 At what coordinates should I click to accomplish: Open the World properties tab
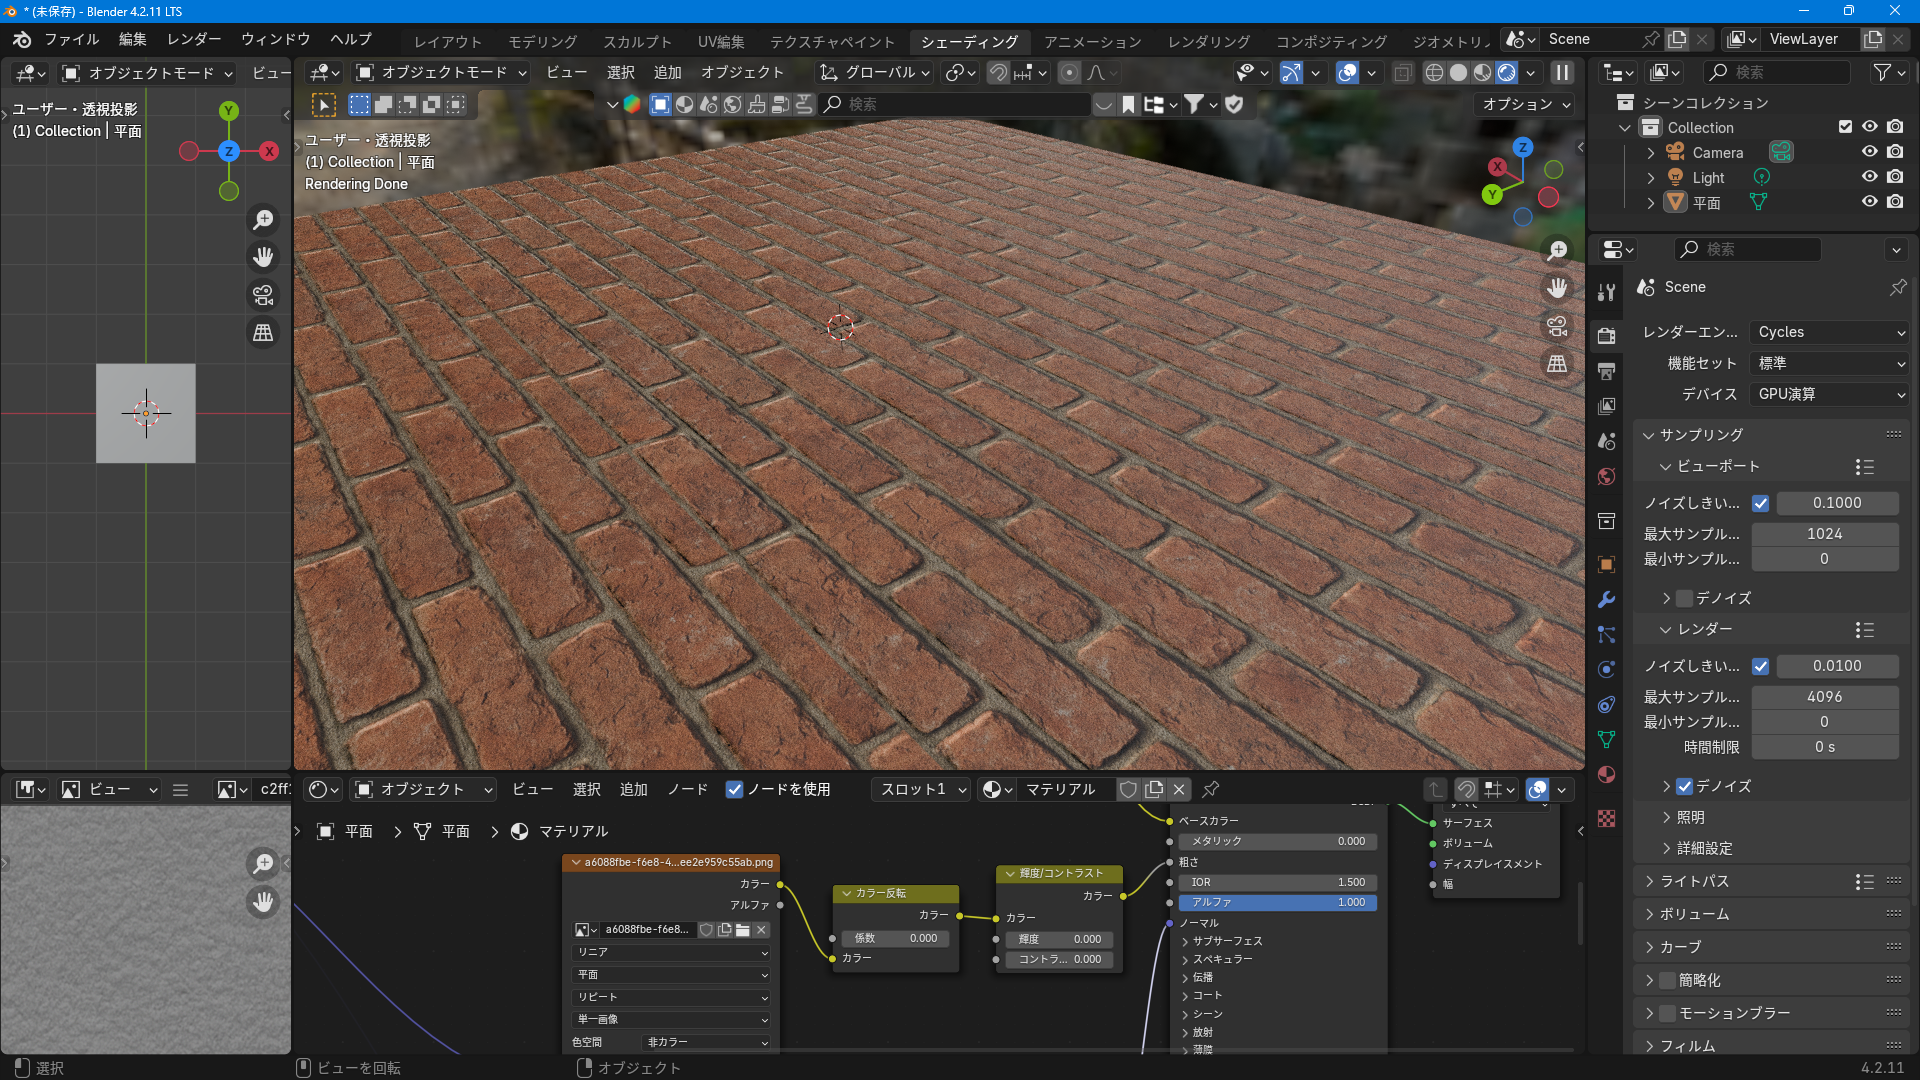point(1606,476)
